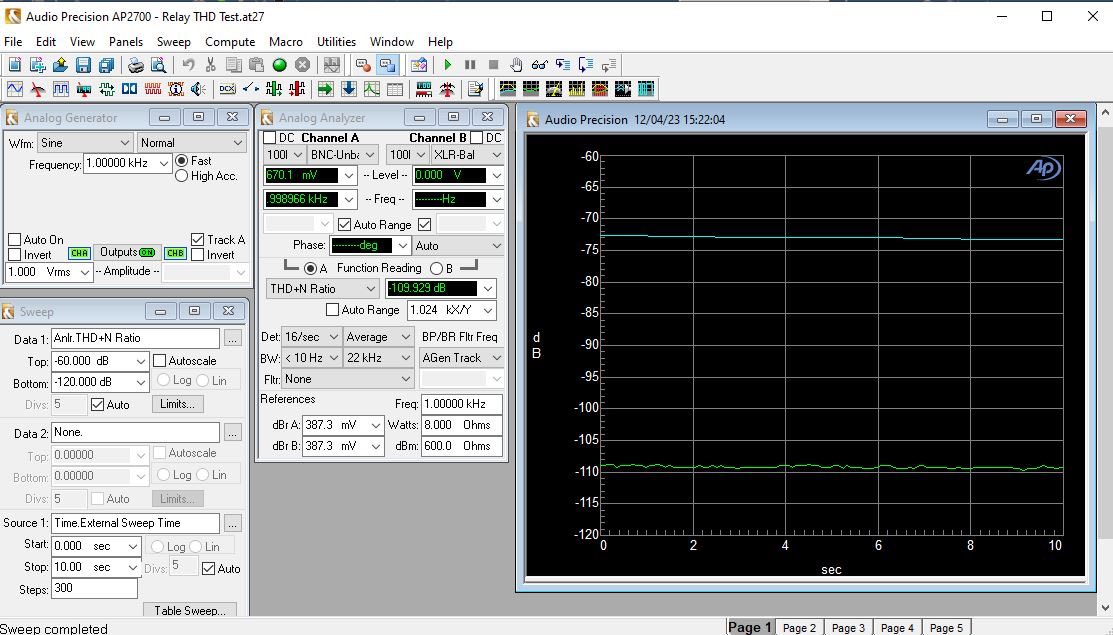Viewport: 1113px width, 635px height.
Task: Click the Save test floppy disk icon
Action: point(83,65)
